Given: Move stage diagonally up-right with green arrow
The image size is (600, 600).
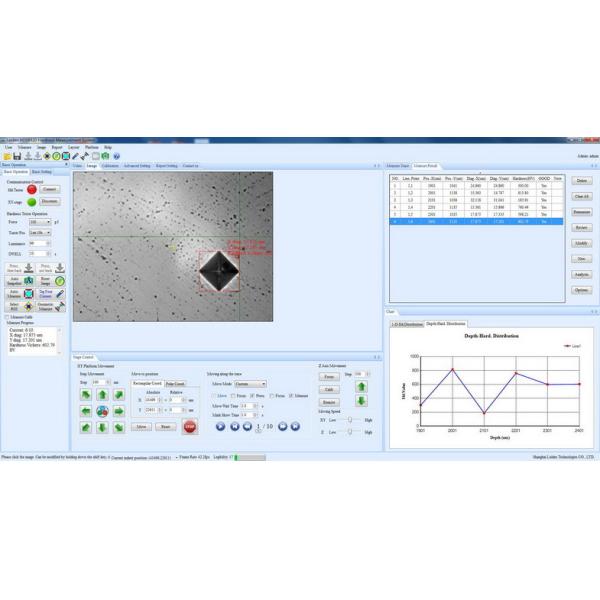Looking at the screenshot, I should point(119,395).
